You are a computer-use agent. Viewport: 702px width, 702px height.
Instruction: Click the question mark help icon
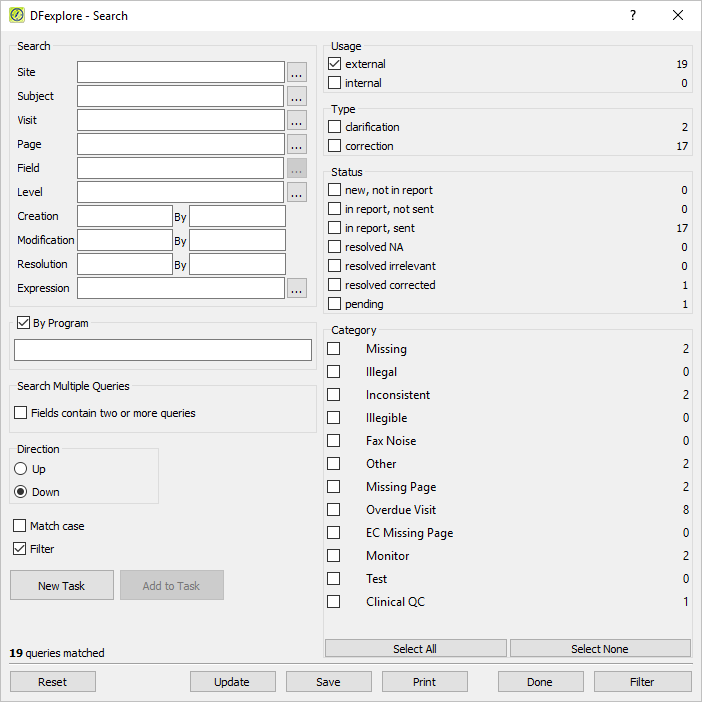[x=633, y=16]
